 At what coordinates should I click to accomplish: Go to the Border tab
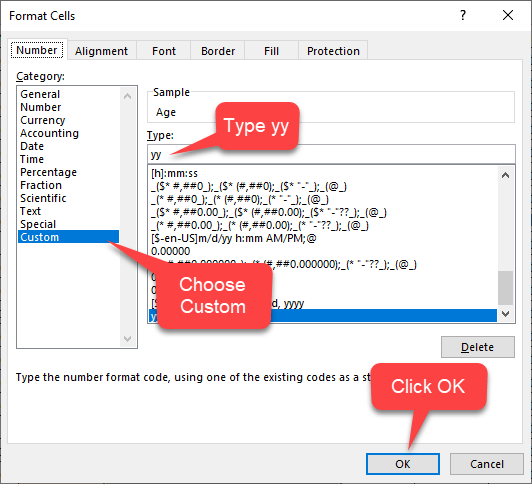(218, 51)
